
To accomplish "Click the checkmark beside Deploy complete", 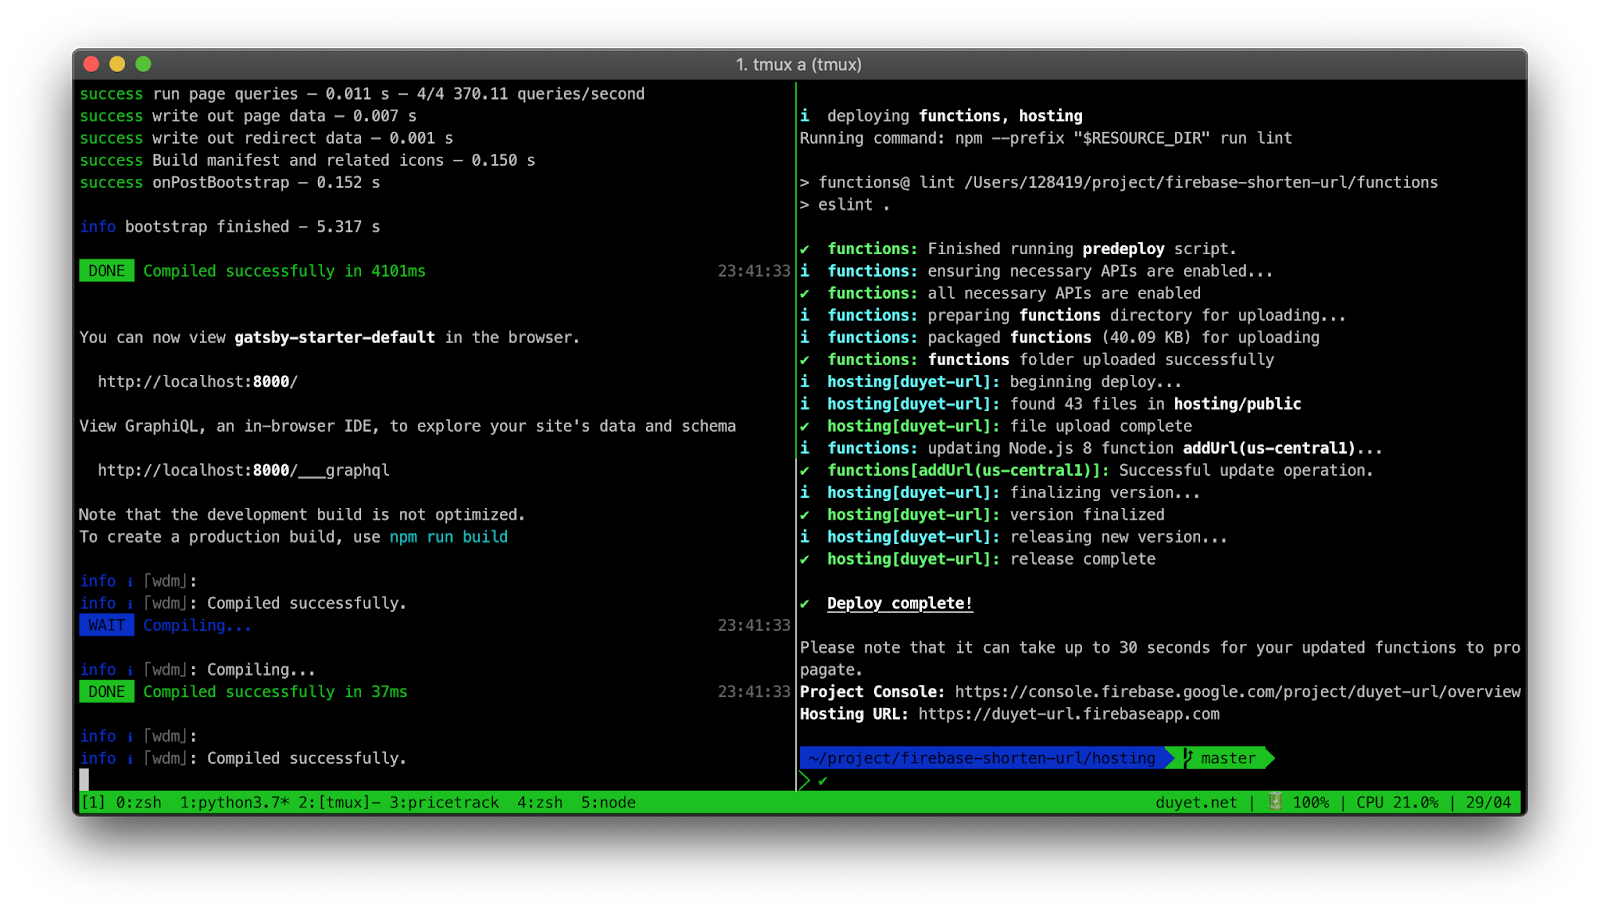I will 805,604.
